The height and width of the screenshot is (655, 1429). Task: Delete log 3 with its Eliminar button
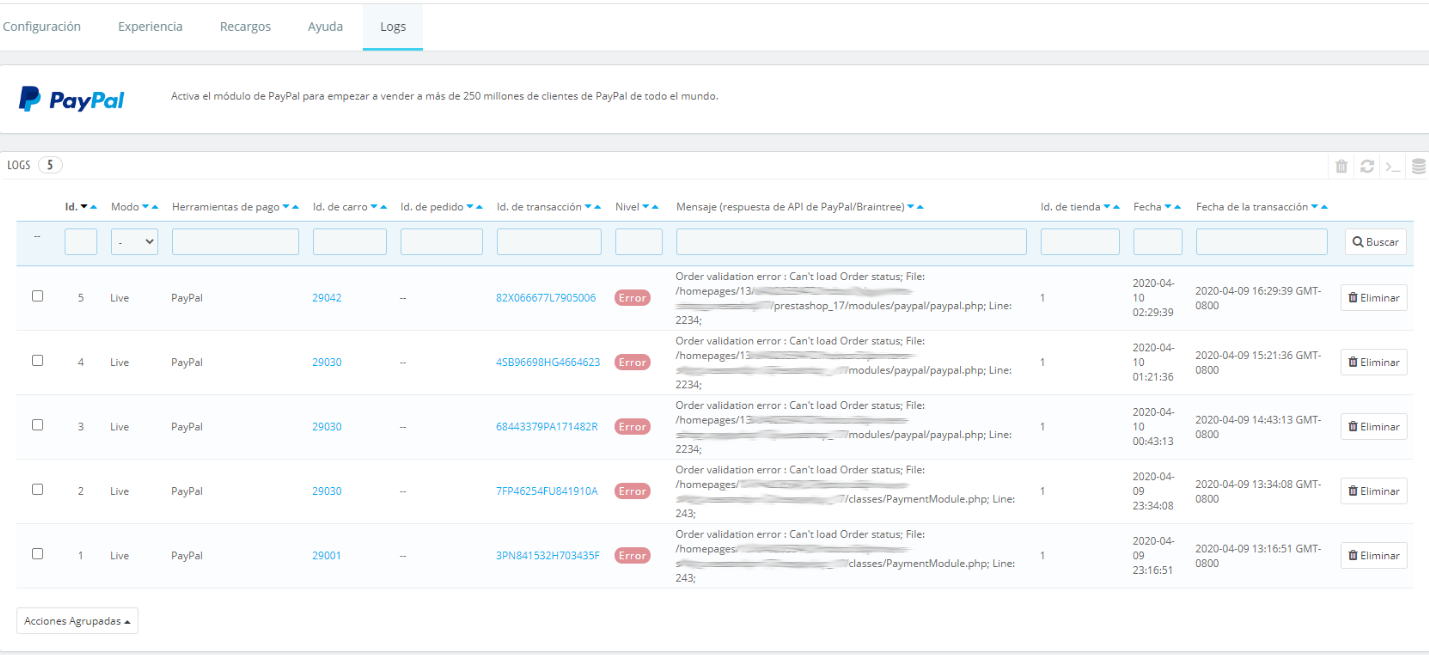point(1374,426)
